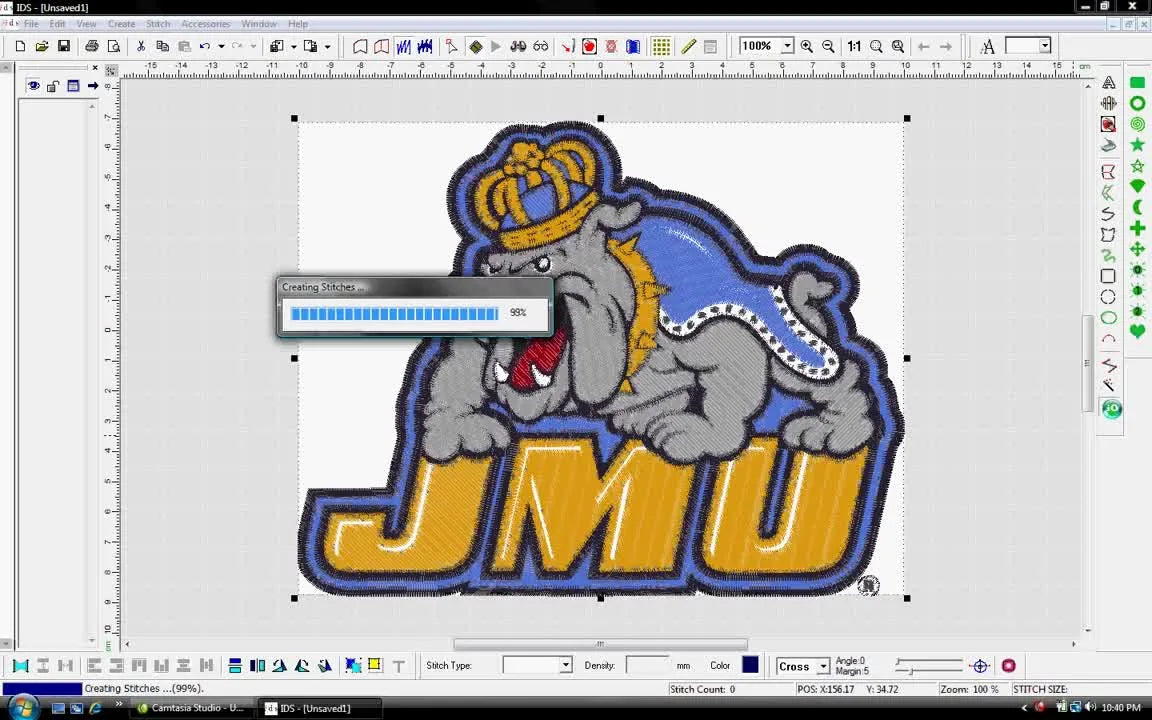Switch to Camtasia Studio taskbar button
This screenshot has height=720, width=1152.
click(x=192, y=708)
